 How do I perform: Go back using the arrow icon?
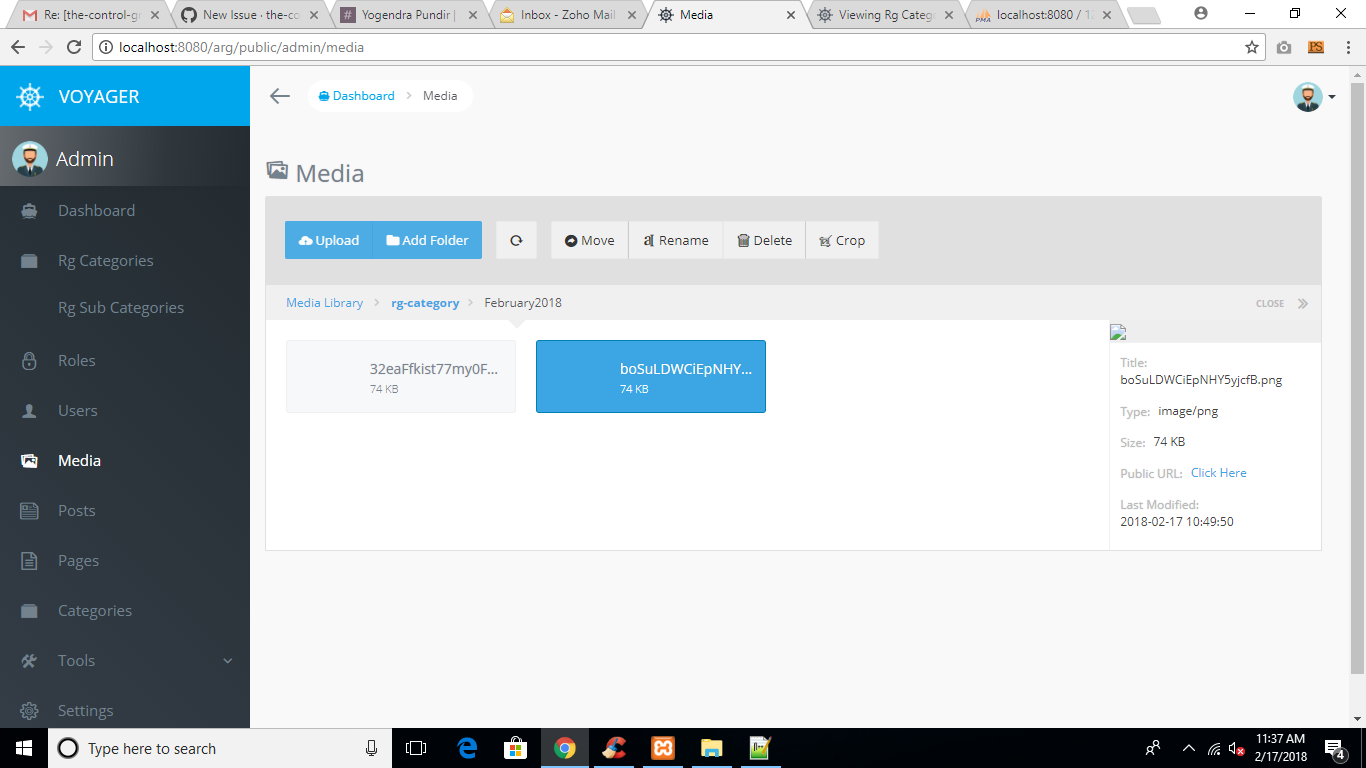pos(279,95)
